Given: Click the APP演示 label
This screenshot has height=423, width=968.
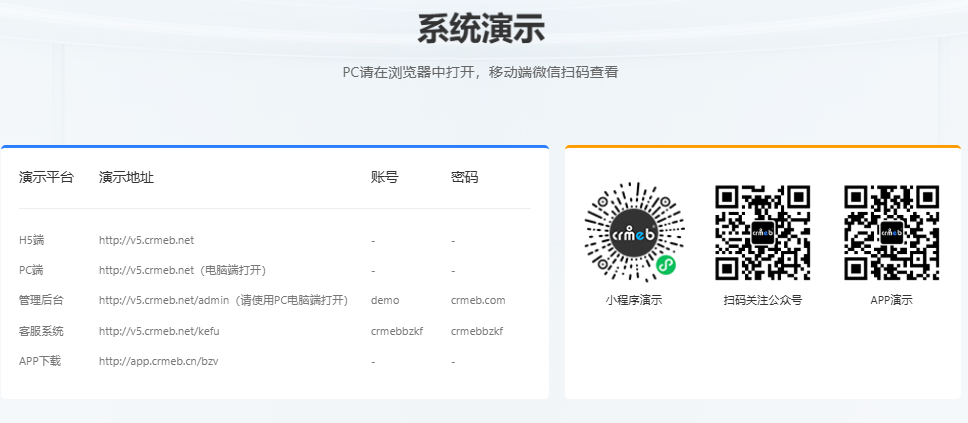Looking at the screenshot, I should [891, 299].
